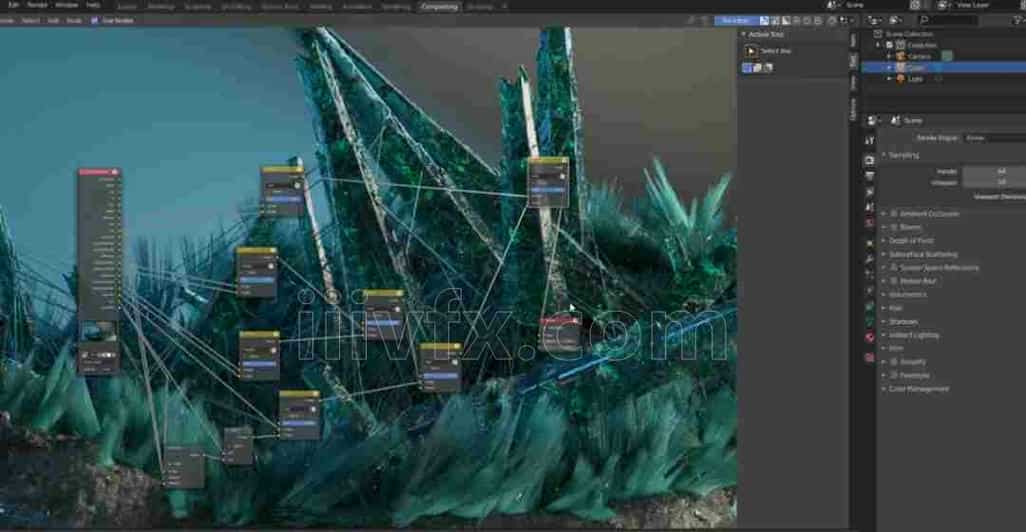Open the View Layer properties tab icon

(869, 192)
